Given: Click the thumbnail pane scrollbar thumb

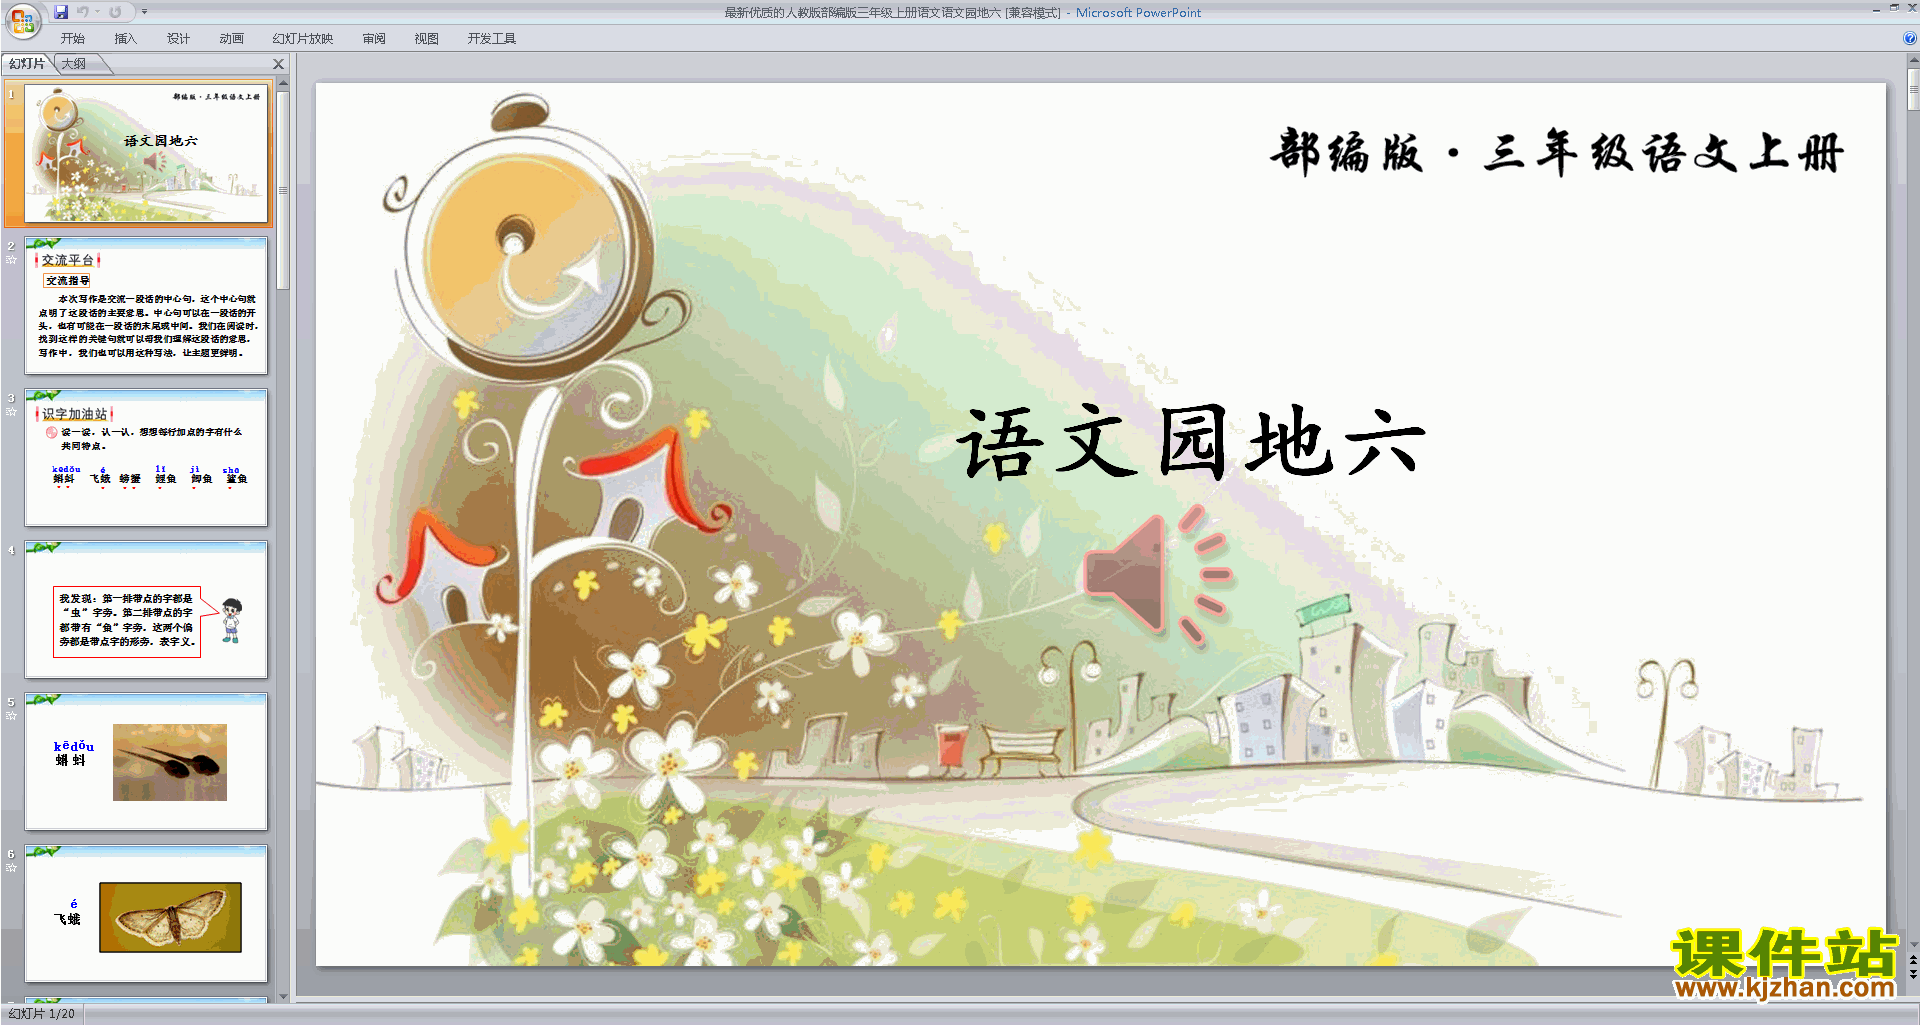Looking at the screenshot, I should tap(283, 190).
